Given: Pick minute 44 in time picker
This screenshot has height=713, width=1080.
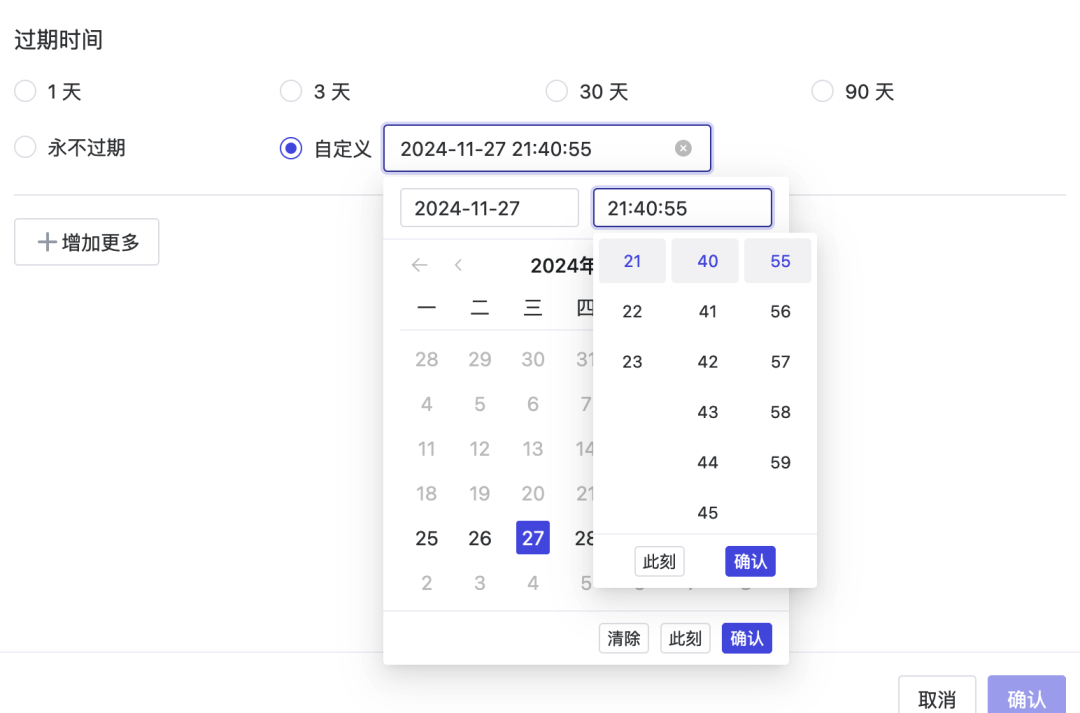Looking at the screenshot, I should (707, 462).
